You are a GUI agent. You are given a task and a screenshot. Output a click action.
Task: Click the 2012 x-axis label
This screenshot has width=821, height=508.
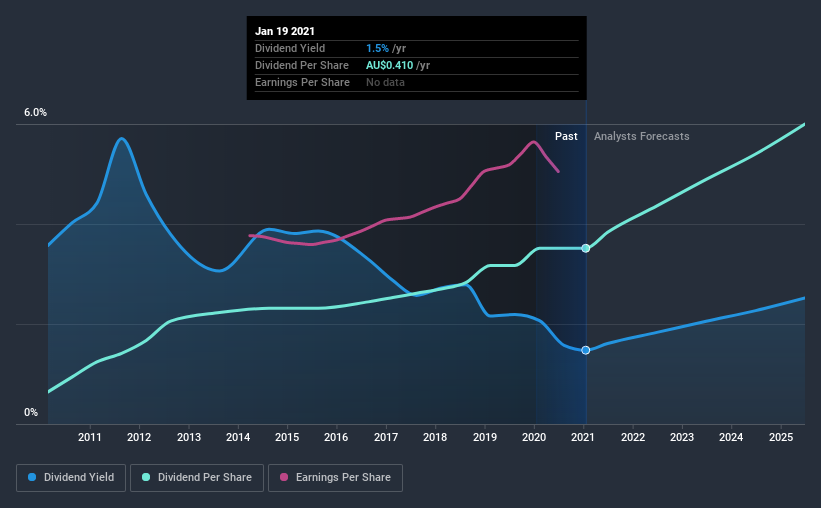[x=139, y=437]
